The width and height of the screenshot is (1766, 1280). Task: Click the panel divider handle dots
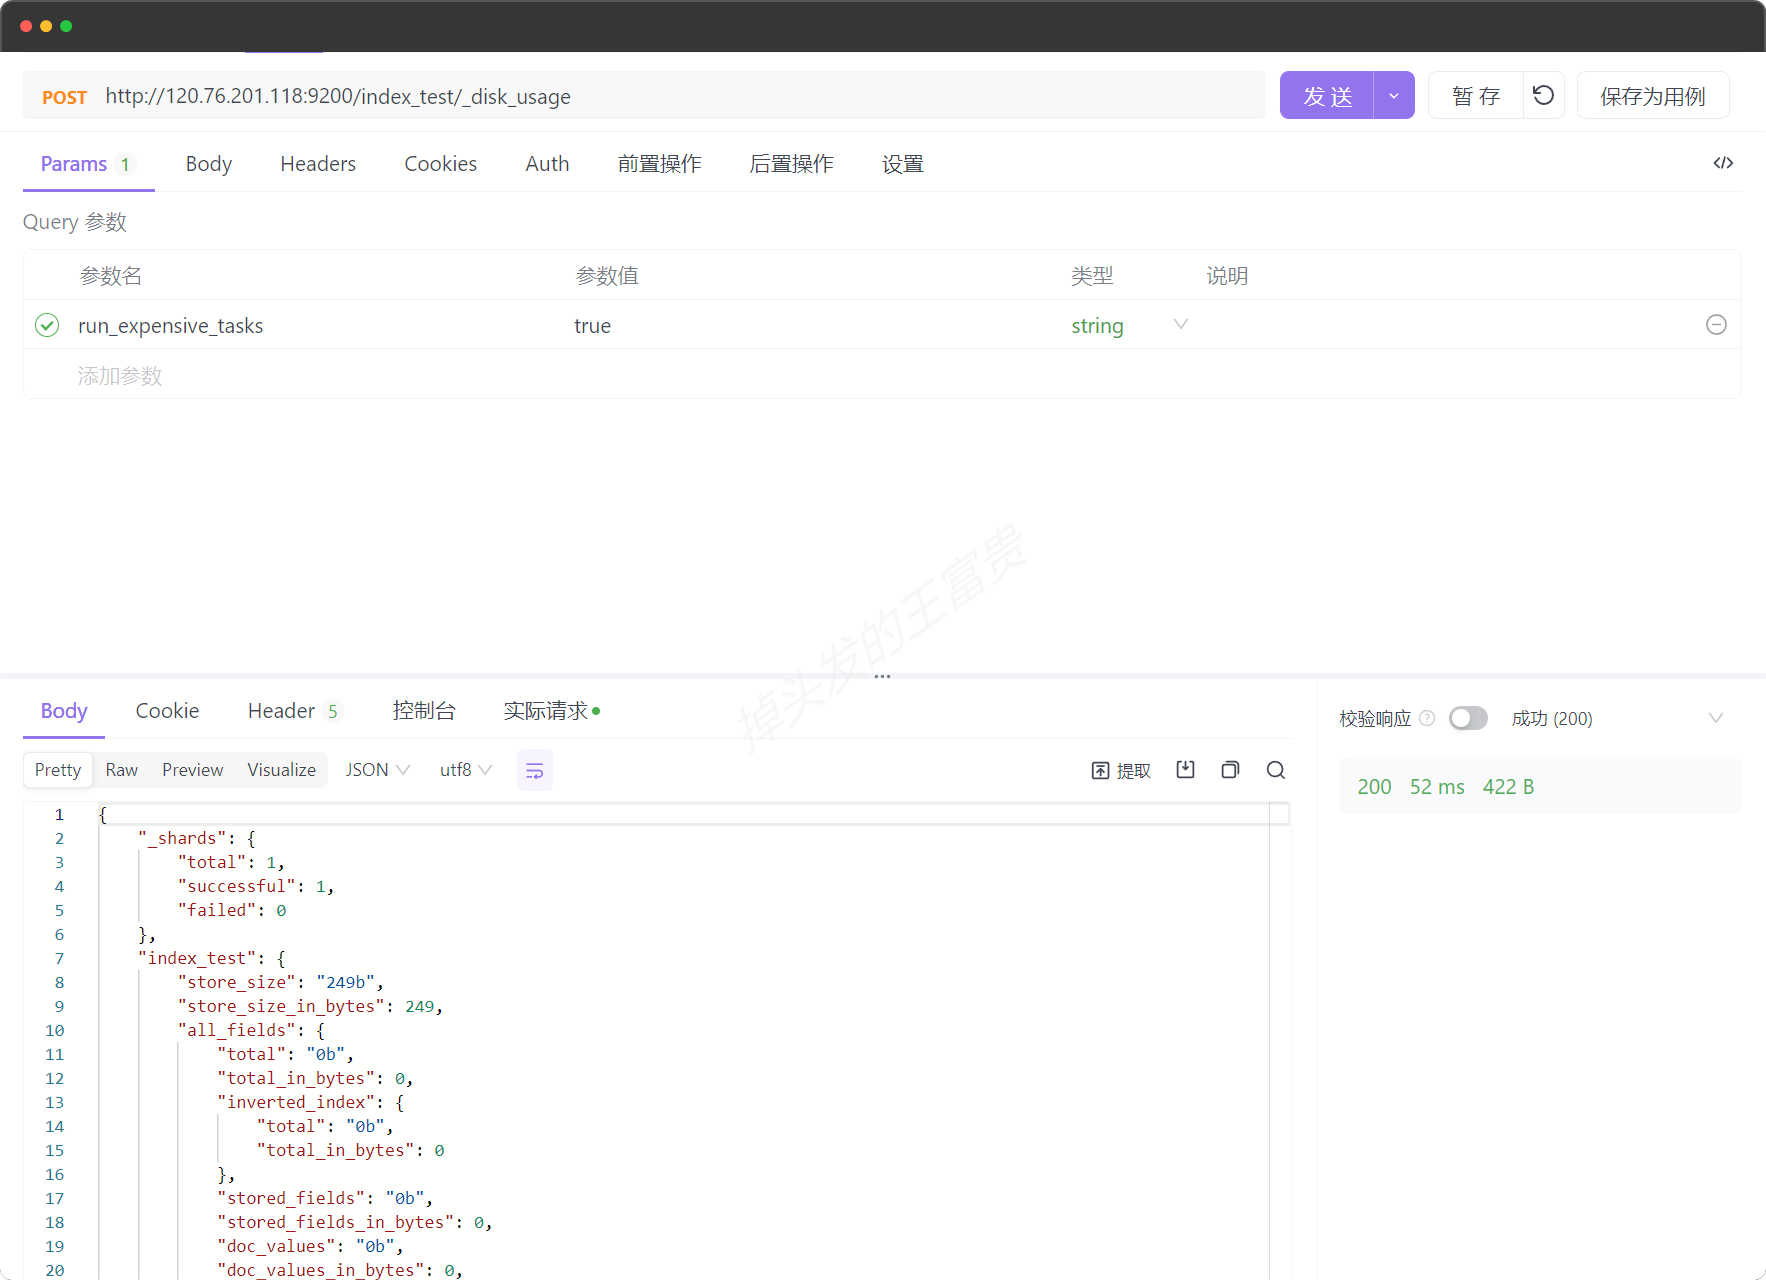coord(882,677)
